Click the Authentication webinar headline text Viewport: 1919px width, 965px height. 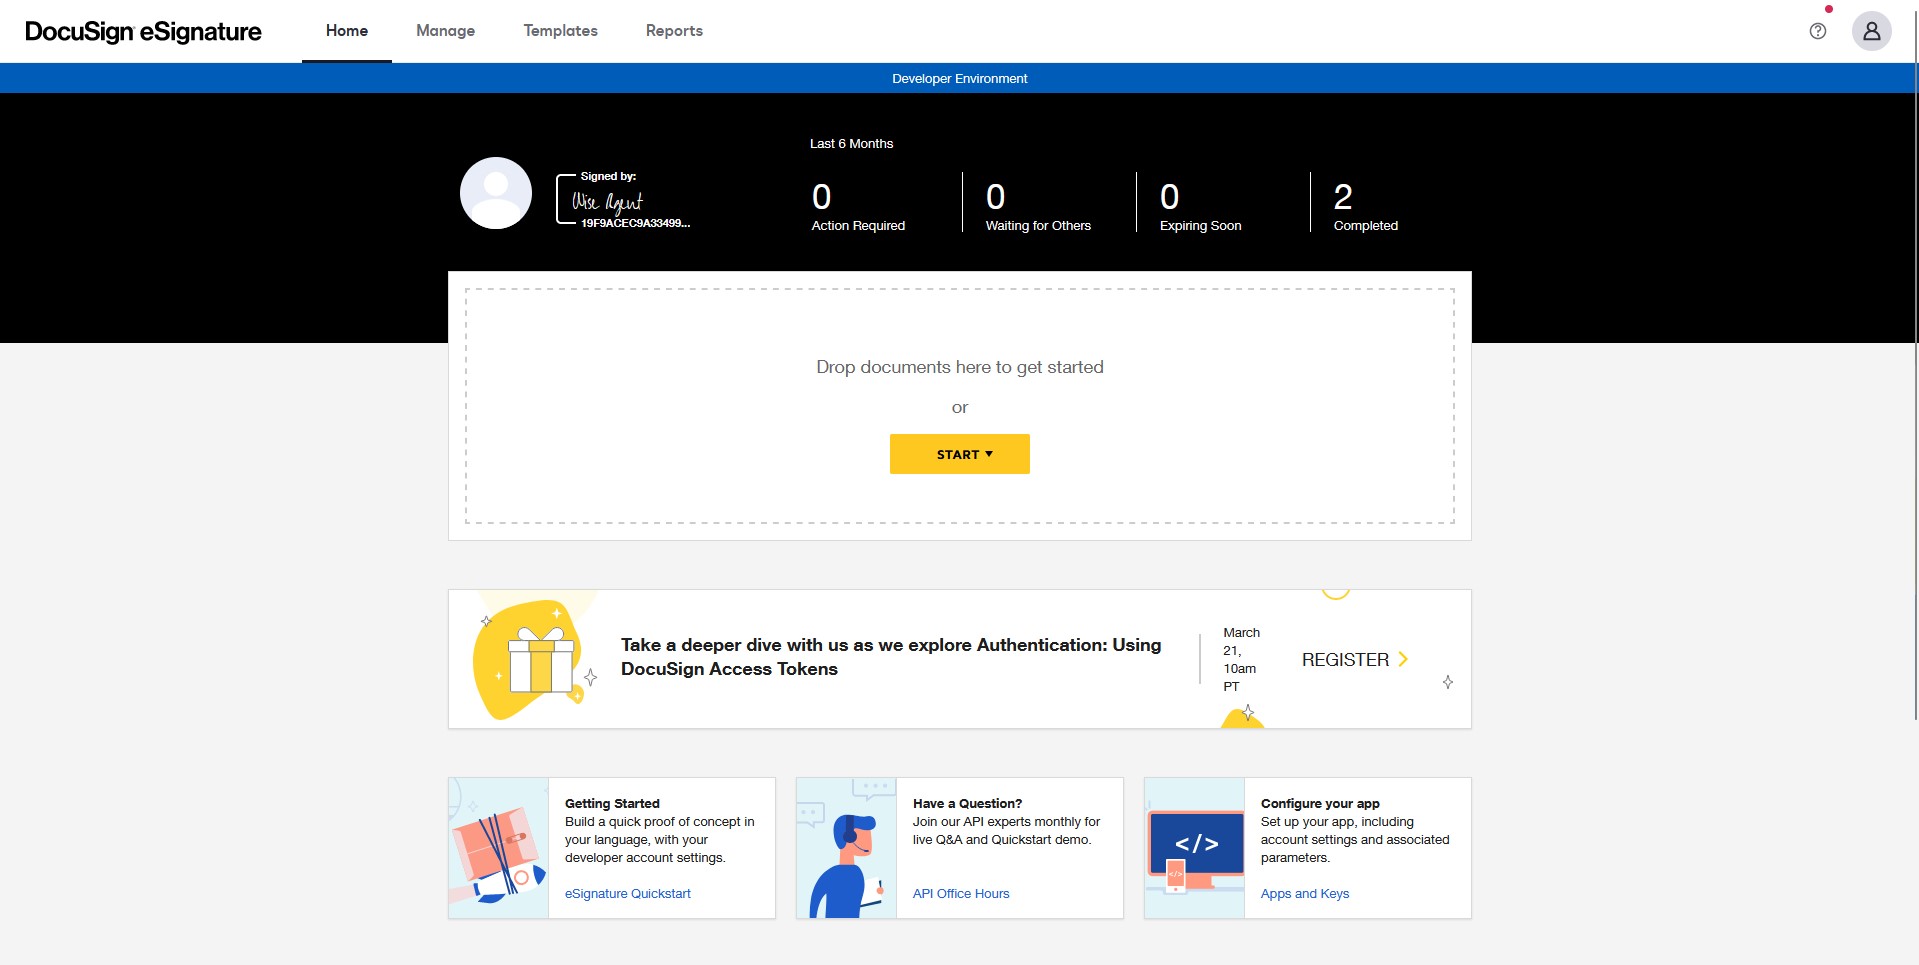(x=891, y=657)
